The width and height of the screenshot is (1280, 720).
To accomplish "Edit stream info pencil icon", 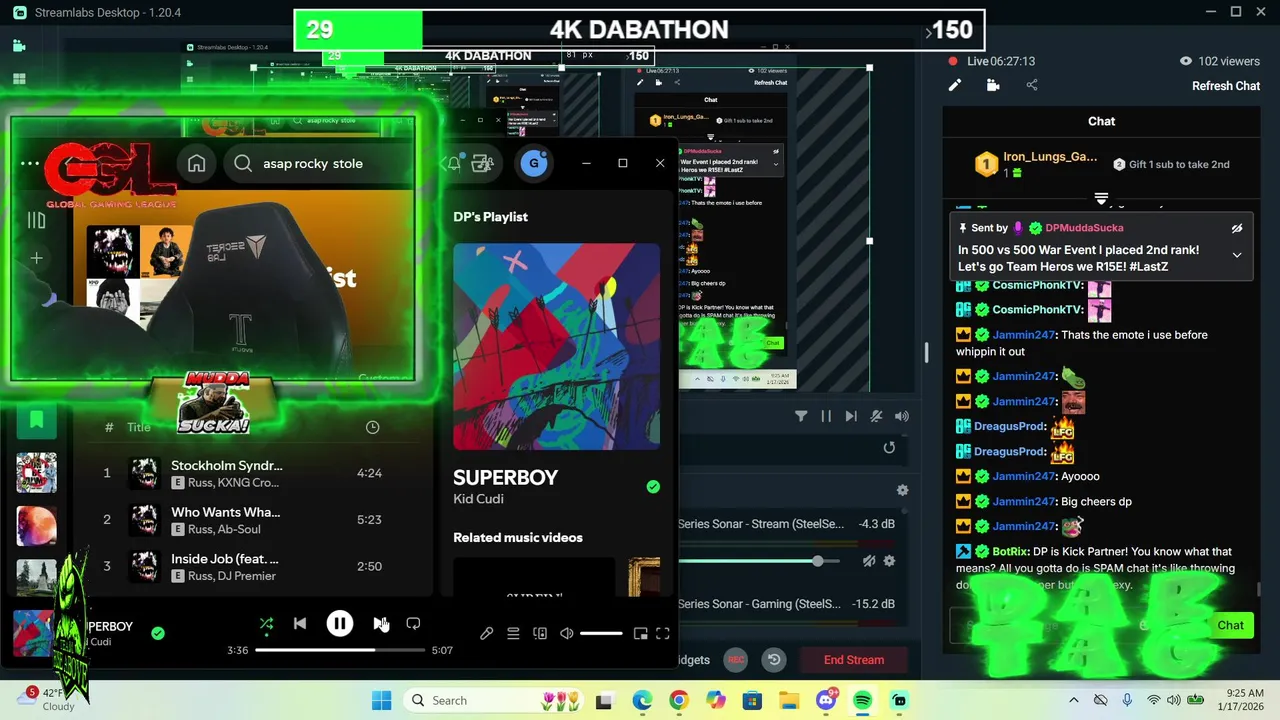I will [955, 86].
